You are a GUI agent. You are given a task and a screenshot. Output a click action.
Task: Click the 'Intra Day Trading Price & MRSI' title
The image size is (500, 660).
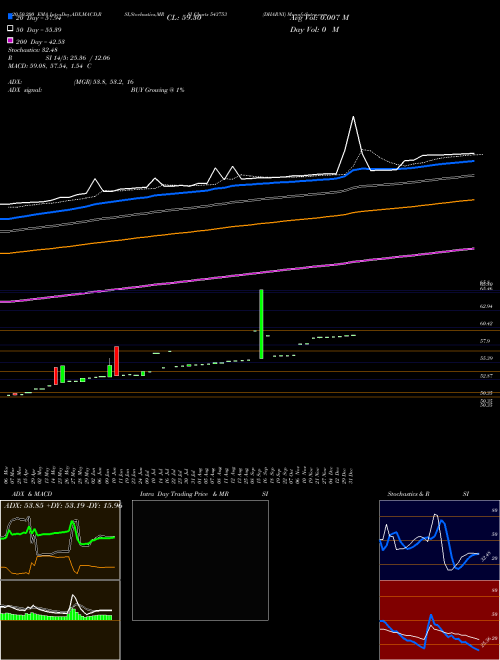click(204, 494)
